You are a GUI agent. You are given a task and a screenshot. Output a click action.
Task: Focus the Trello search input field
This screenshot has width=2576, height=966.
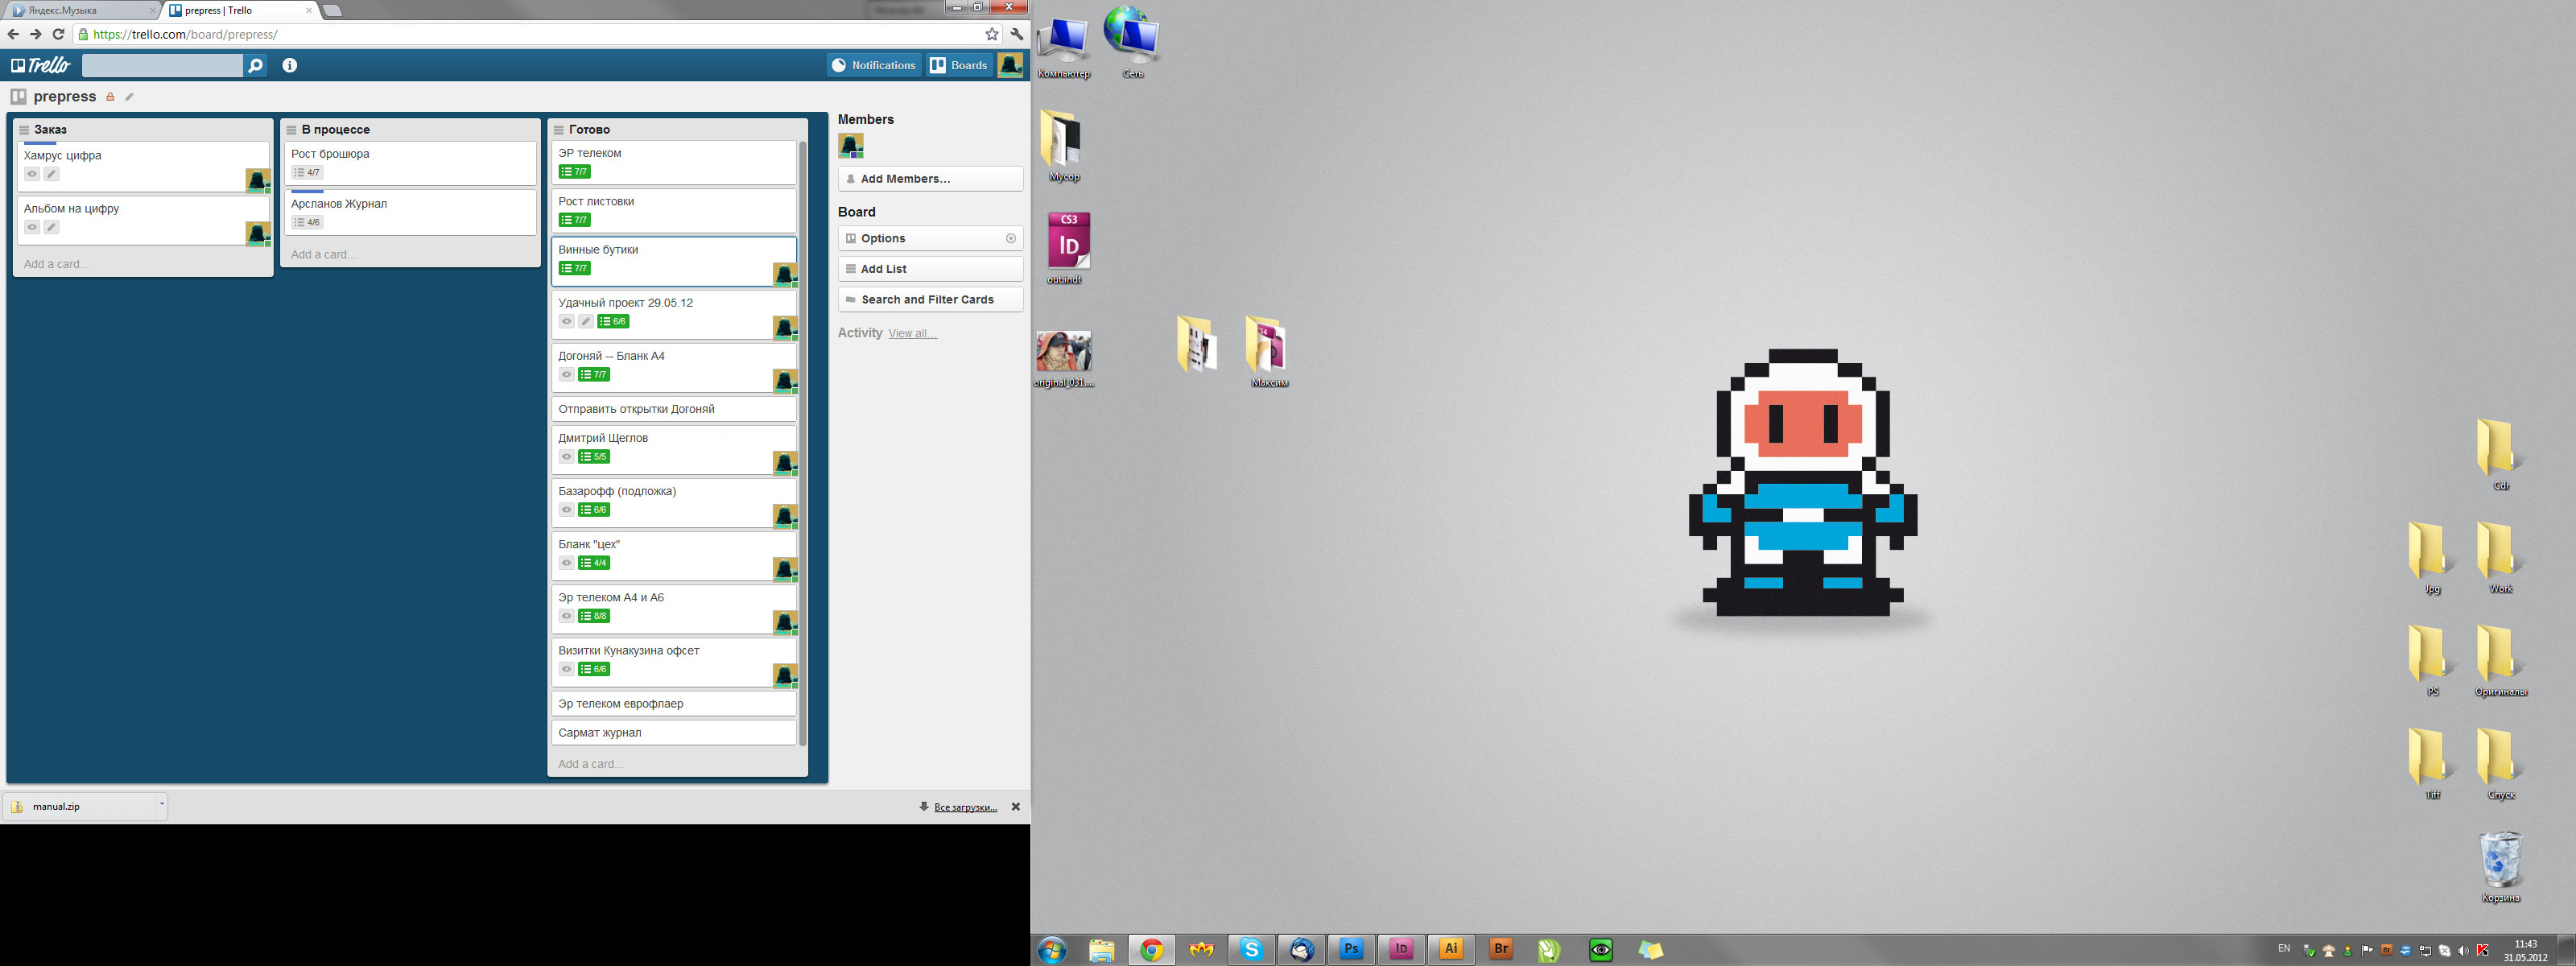pyautogui.click(x=162, y=66)
